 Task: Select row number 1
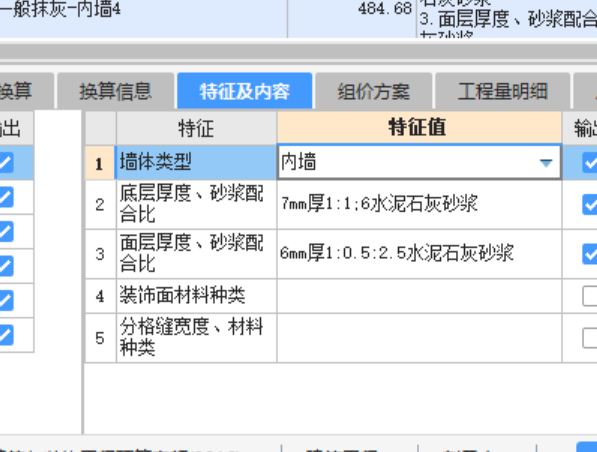pos(100,163)
